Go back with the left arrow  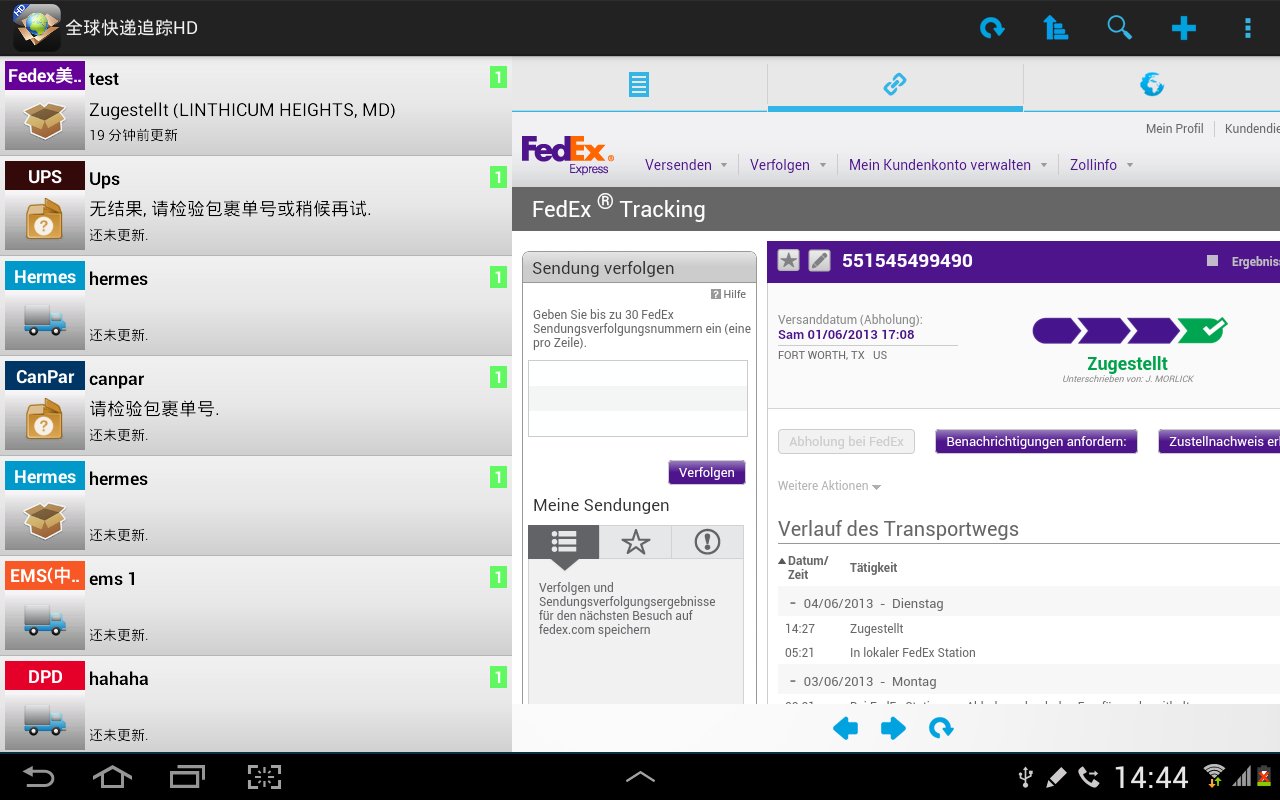(846, 729)
